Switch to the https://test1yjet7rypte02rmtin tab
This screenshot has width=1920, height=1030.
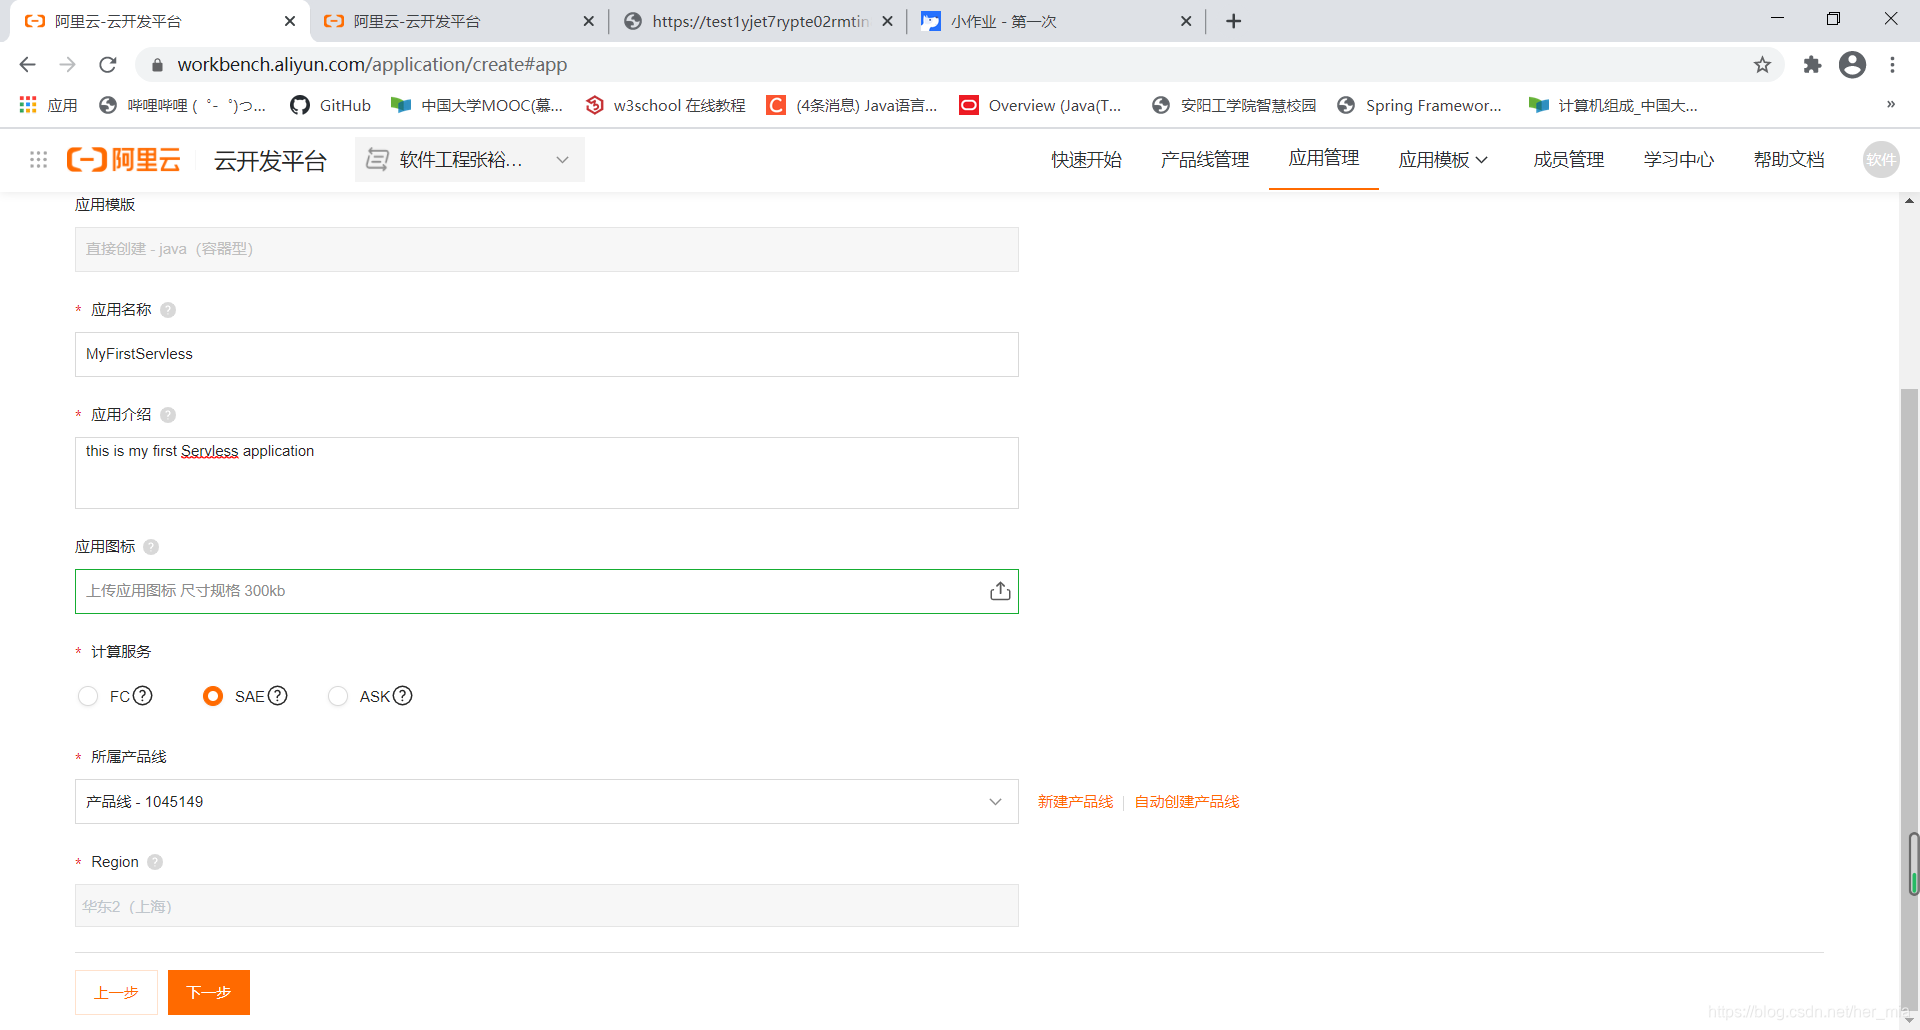(x=757, y=21)
